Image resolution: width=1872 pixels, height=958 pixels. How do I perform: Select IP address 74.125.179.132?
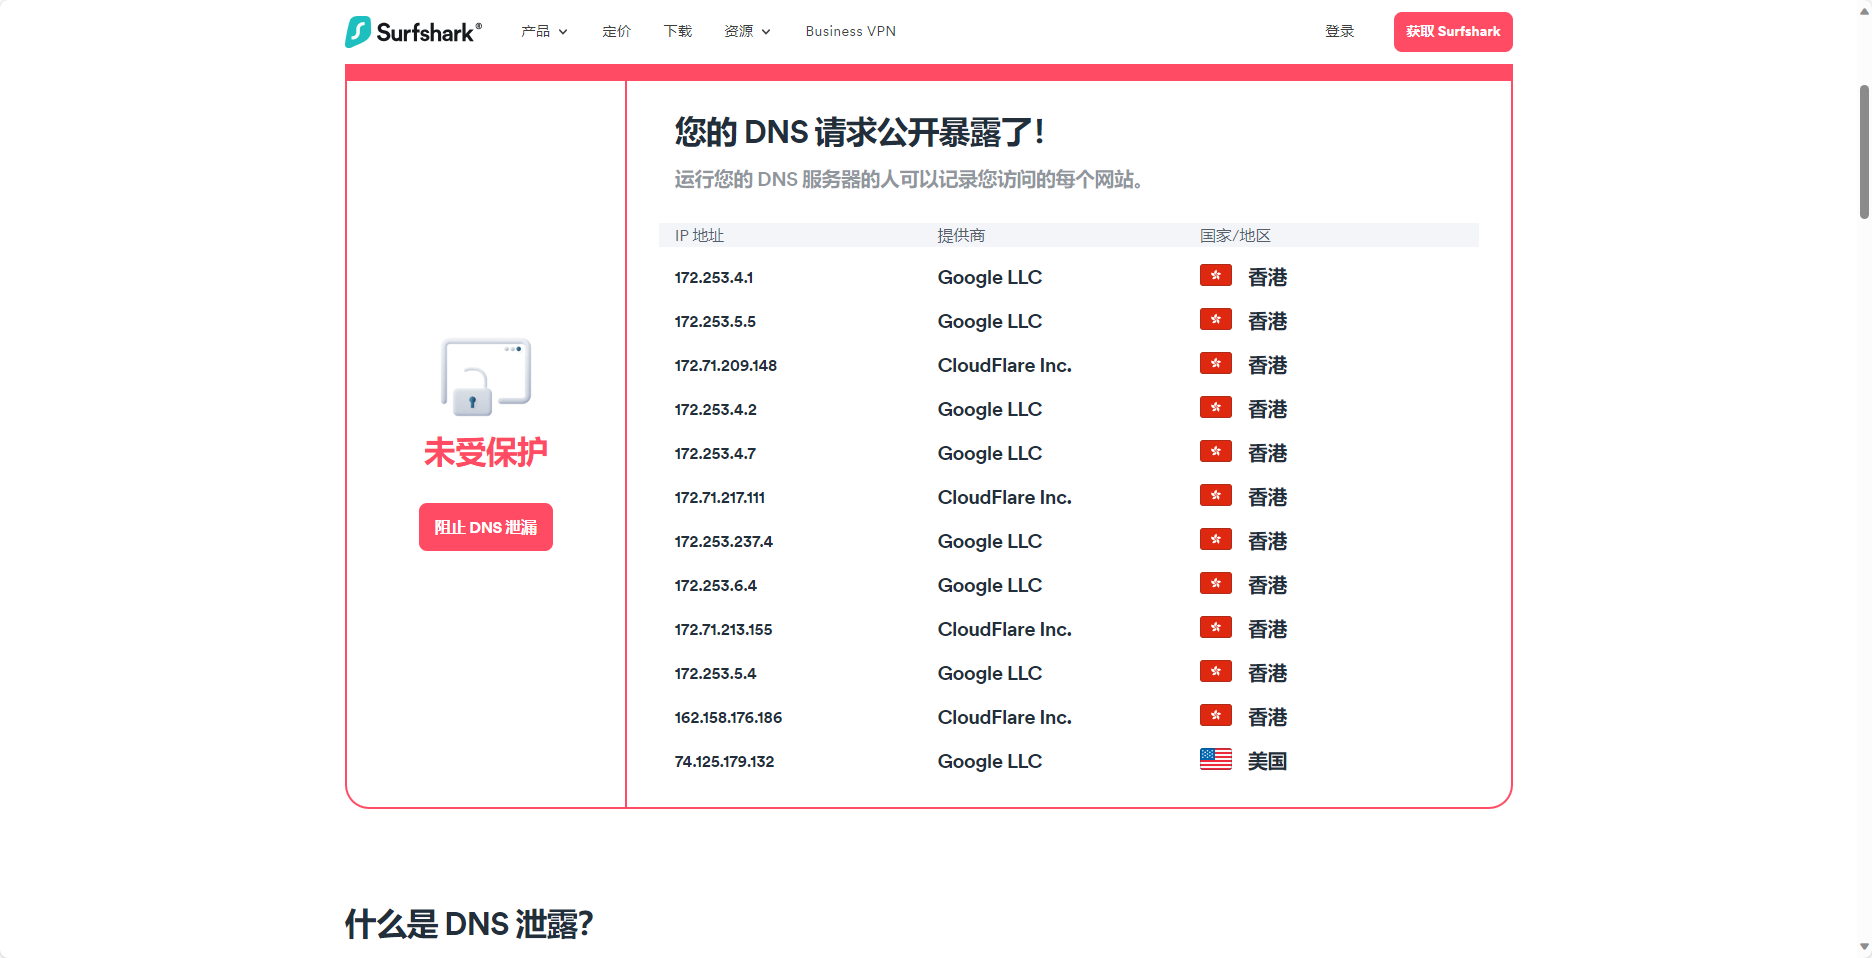[x=725, y=762]
